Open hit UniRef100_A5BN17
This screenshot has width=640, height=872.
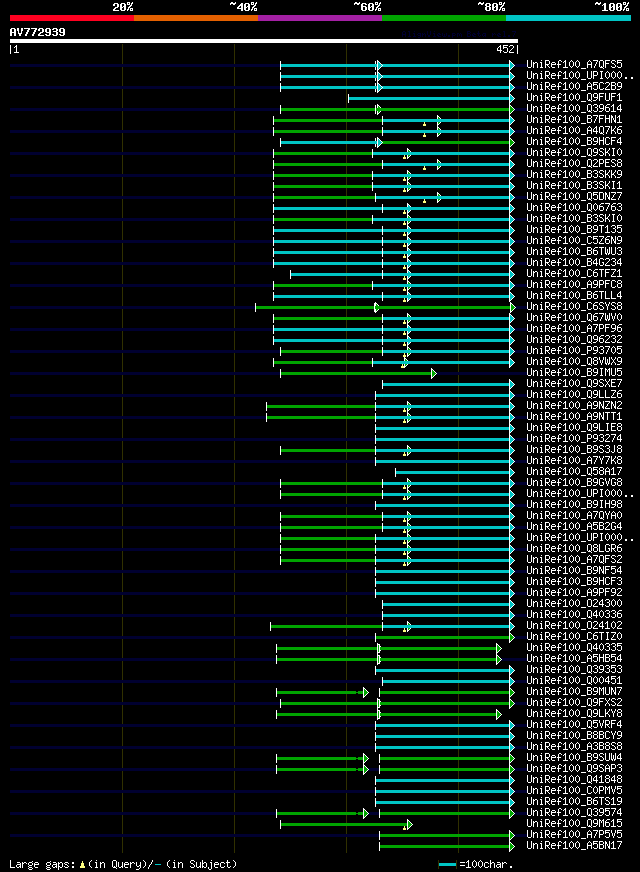[574, 846]
